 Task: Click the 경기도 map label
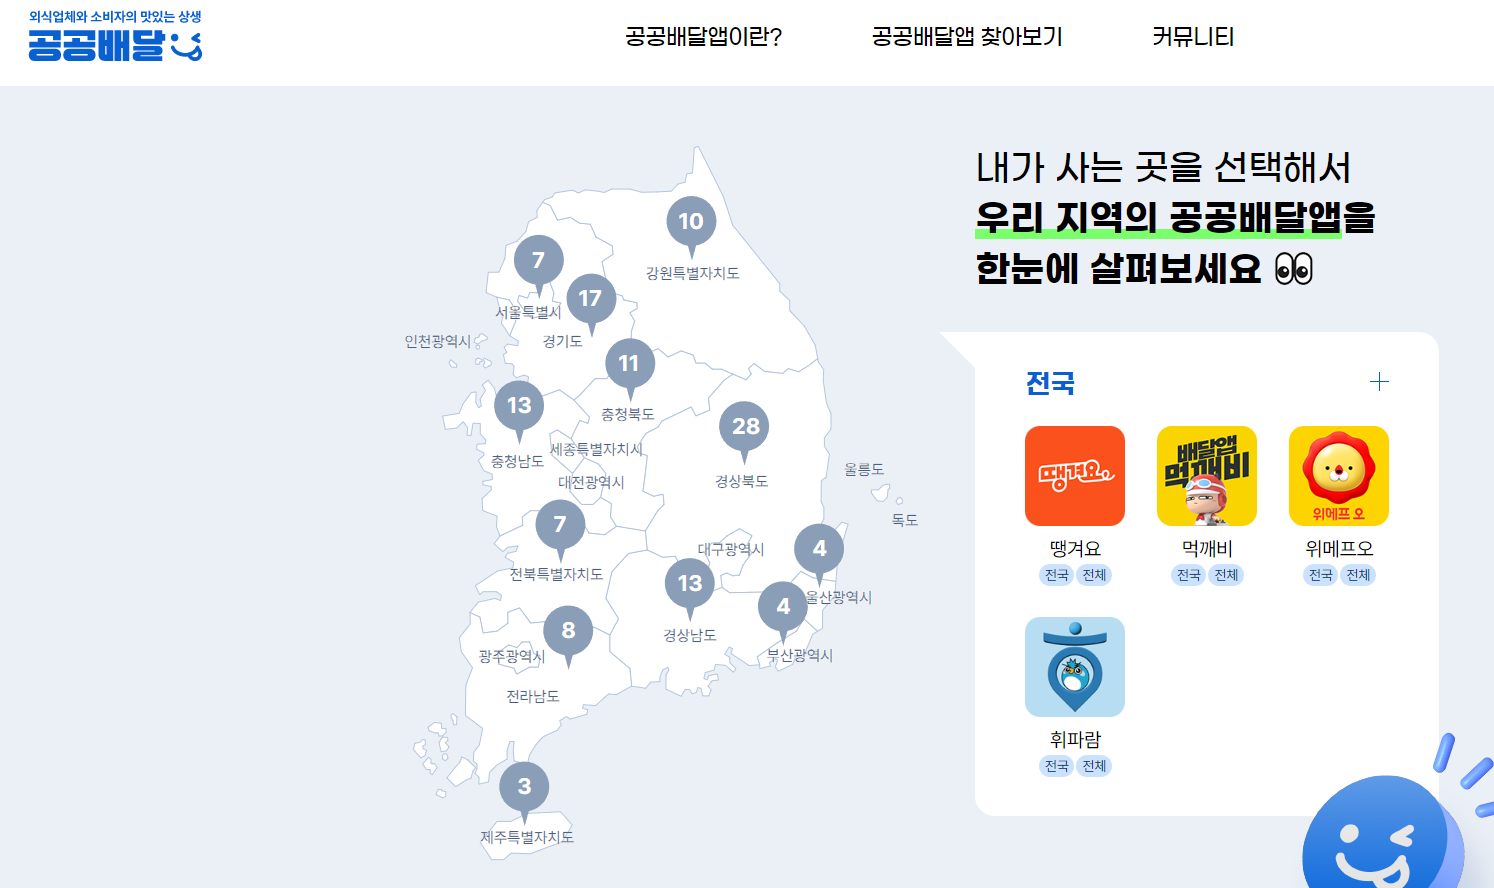[x=562, y=341]
